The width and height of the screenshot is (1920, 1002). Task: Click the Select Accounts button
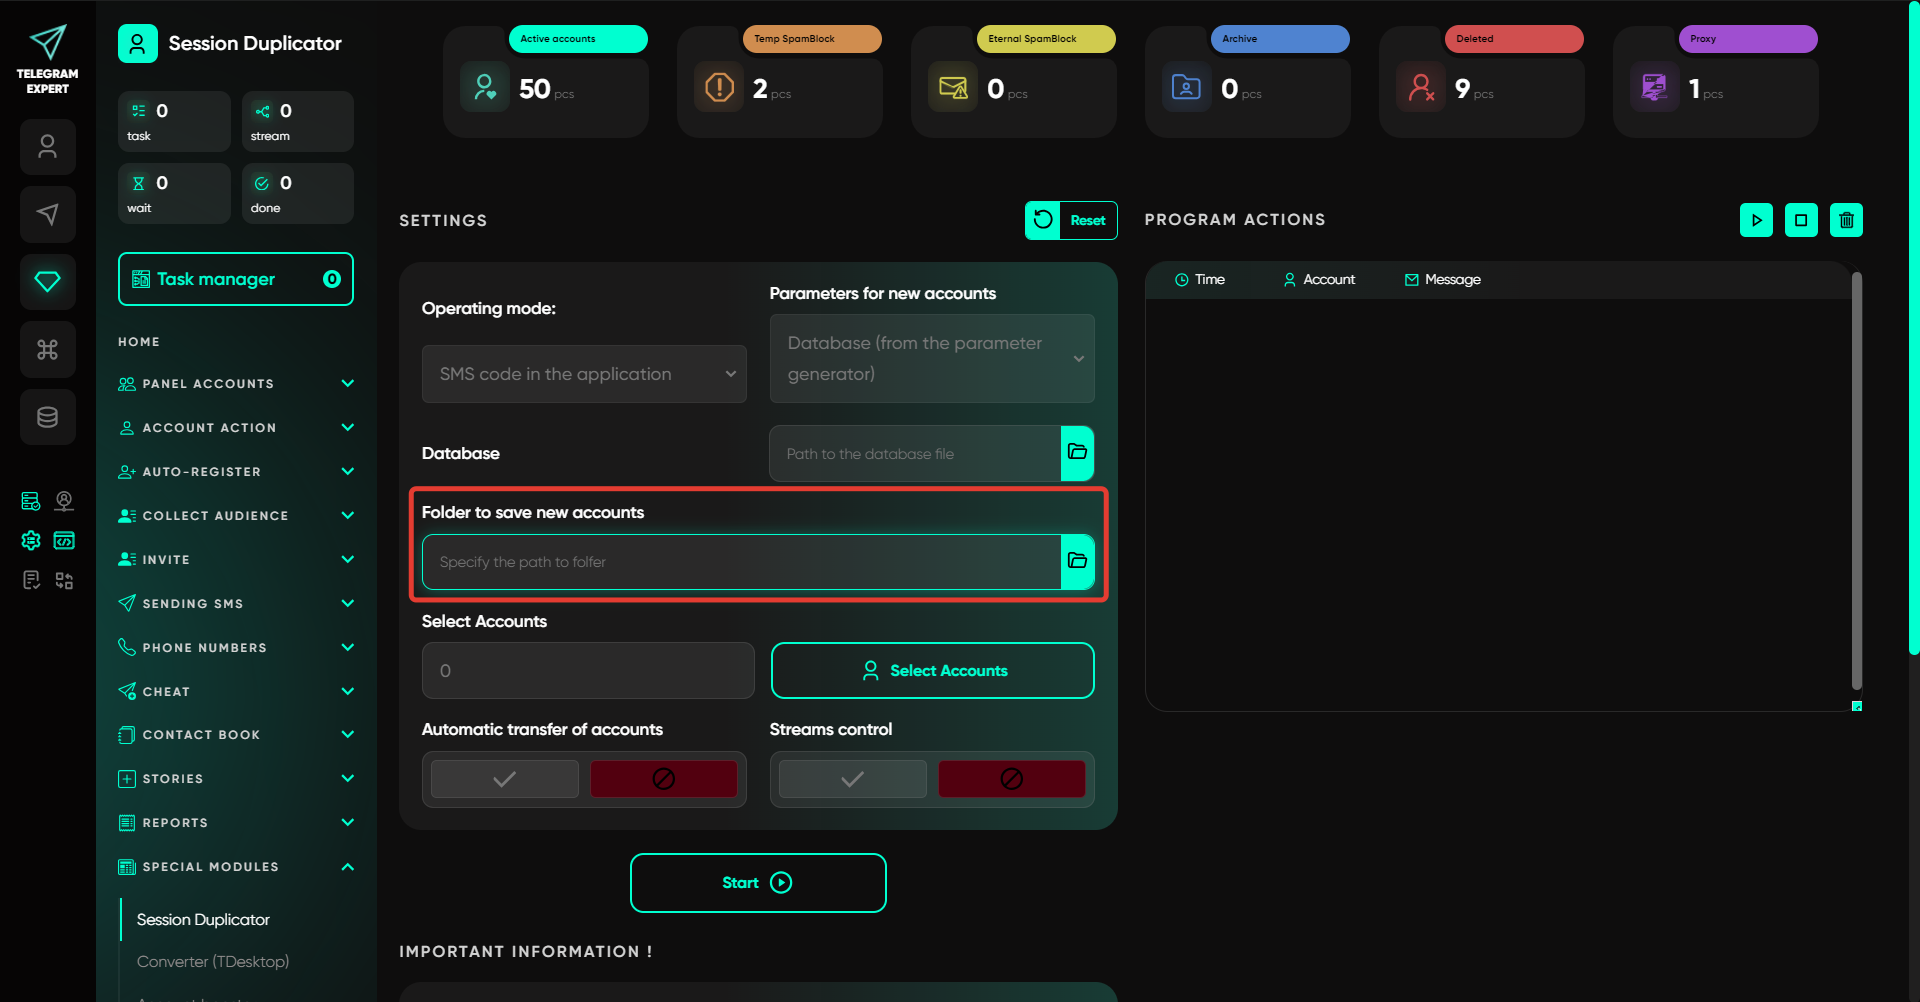(x=932, y=670)
